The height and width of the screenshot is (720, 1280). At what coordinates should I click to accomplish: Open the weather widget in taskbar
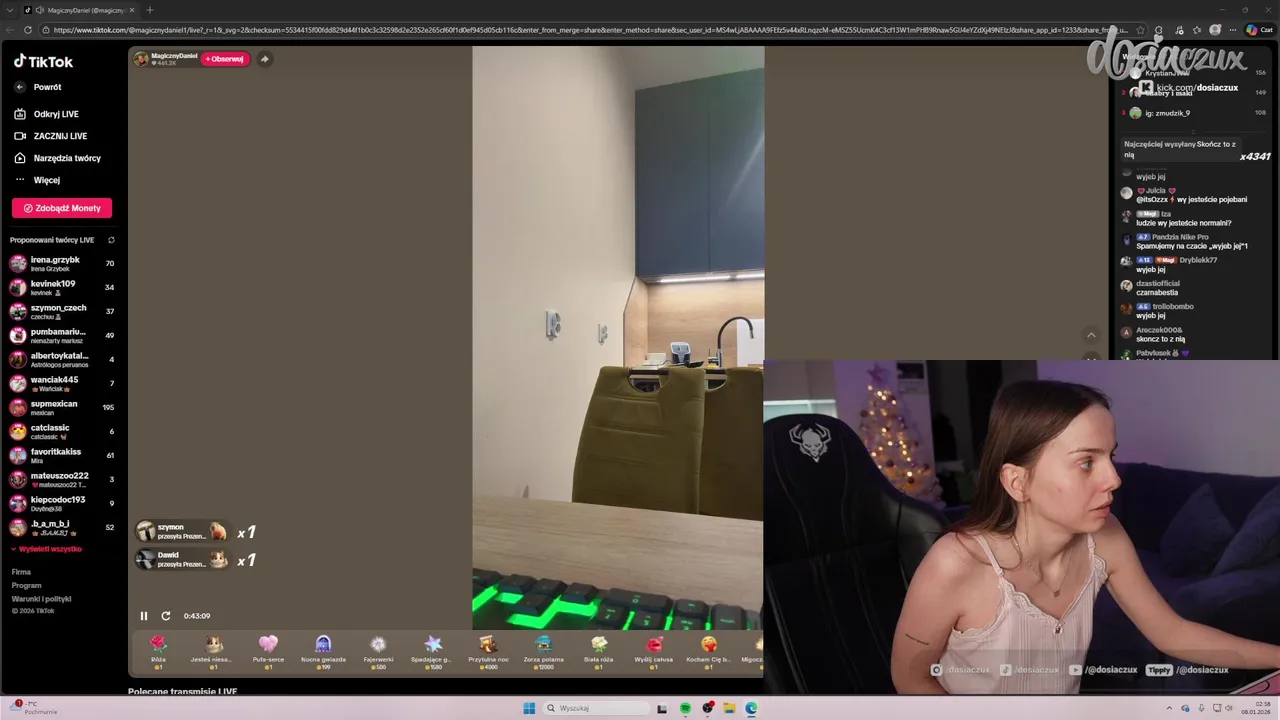(35, 707)
